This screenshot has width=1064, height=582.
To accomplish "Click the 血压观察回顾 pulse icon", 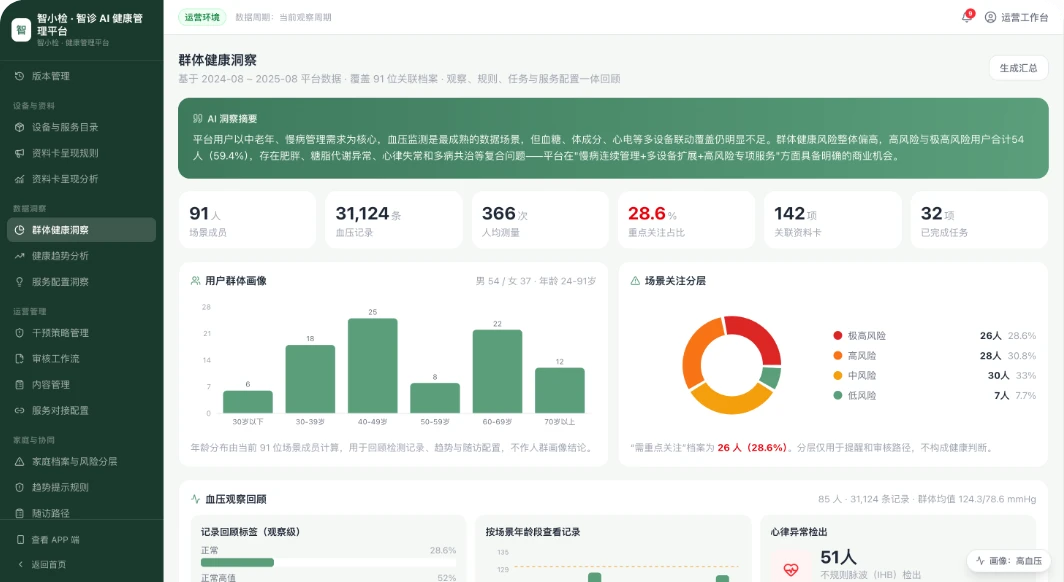I will (x=195, y=499).
